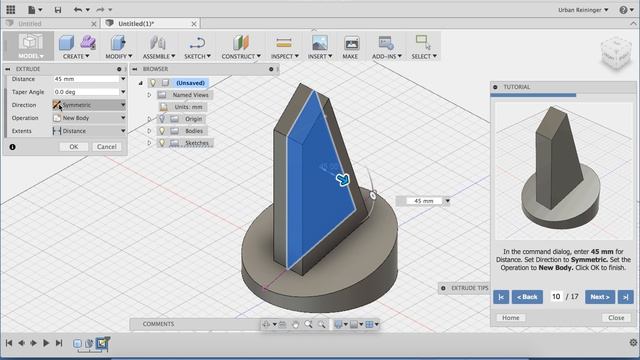Open the SKETCH menu
Image resolution: width=640 pixels, height=360 pixels.
pos(198,56)
